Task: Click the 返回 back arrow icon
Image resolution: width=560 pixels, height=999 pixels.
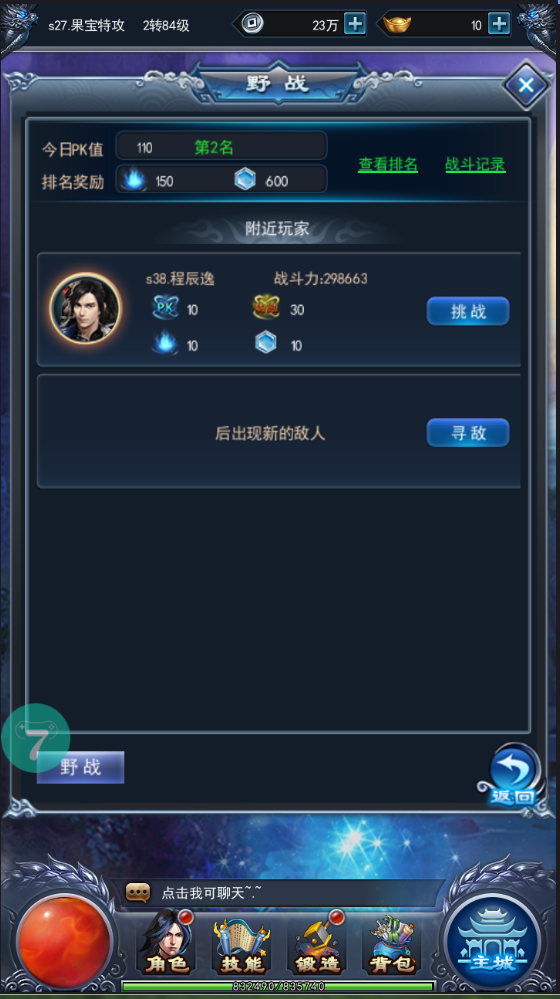Action: pos(513,776)
